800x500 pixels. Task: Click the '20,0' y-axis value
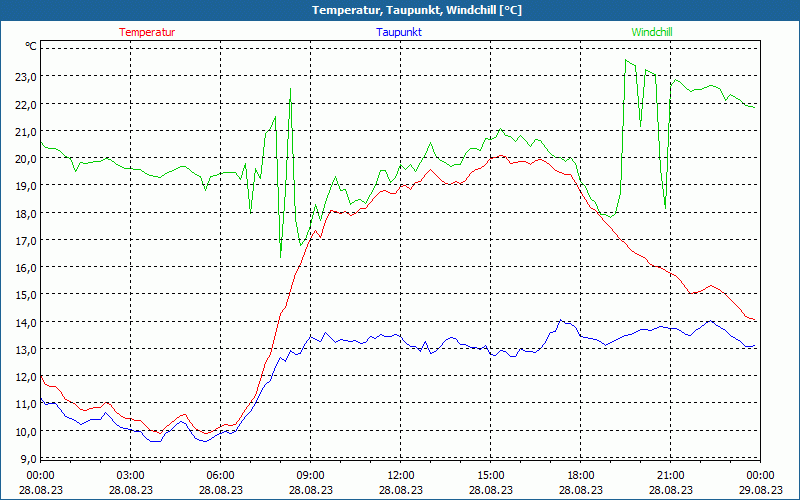[26, 159]
